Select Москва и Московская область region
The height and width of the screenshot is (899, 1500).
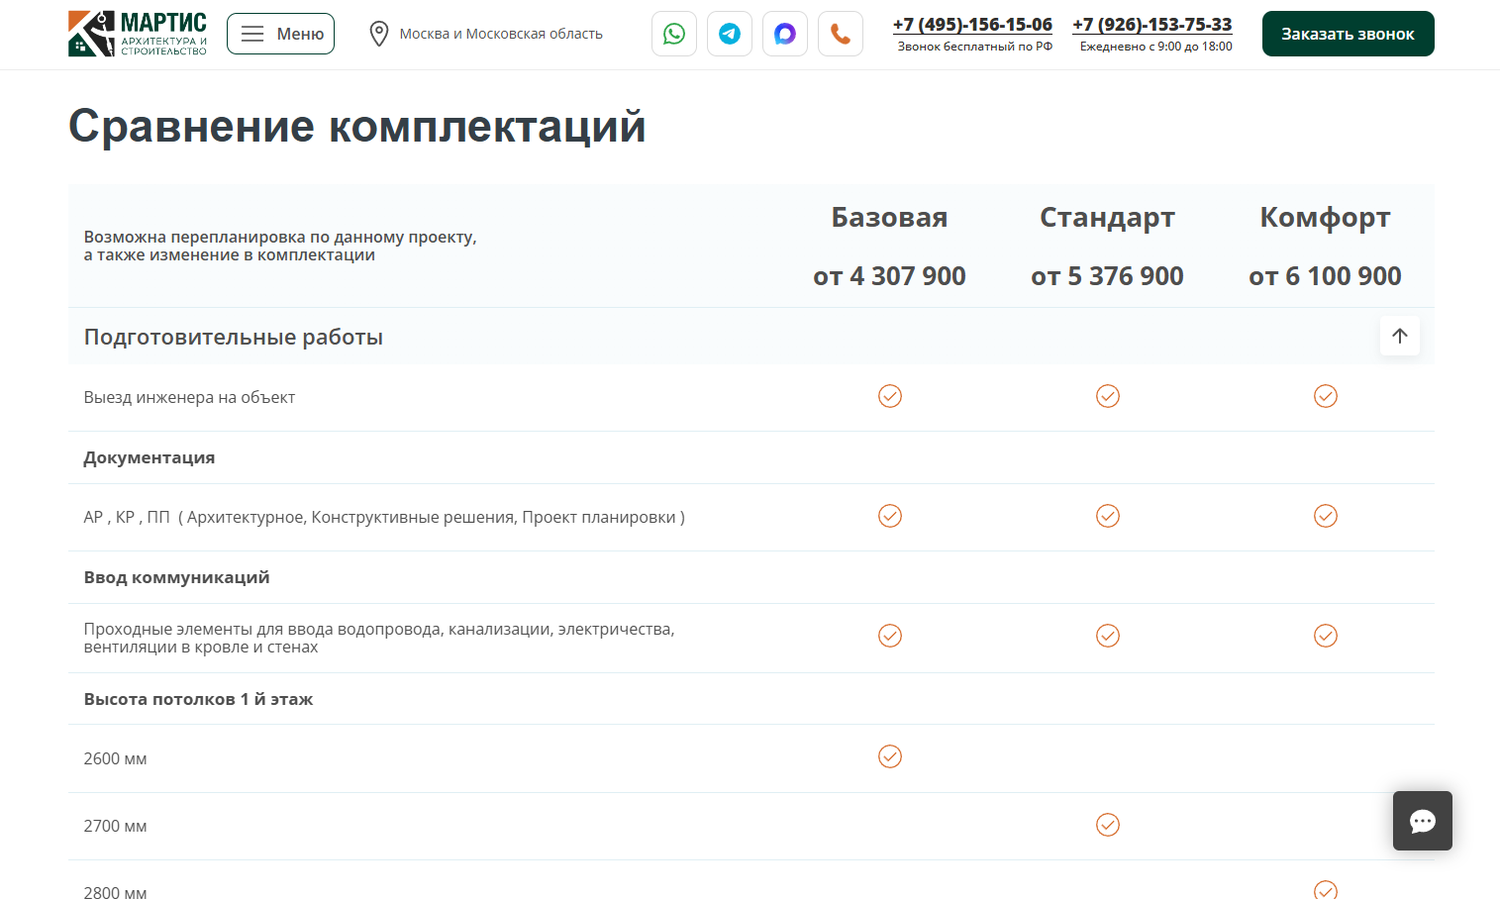[x=501, y=34]
